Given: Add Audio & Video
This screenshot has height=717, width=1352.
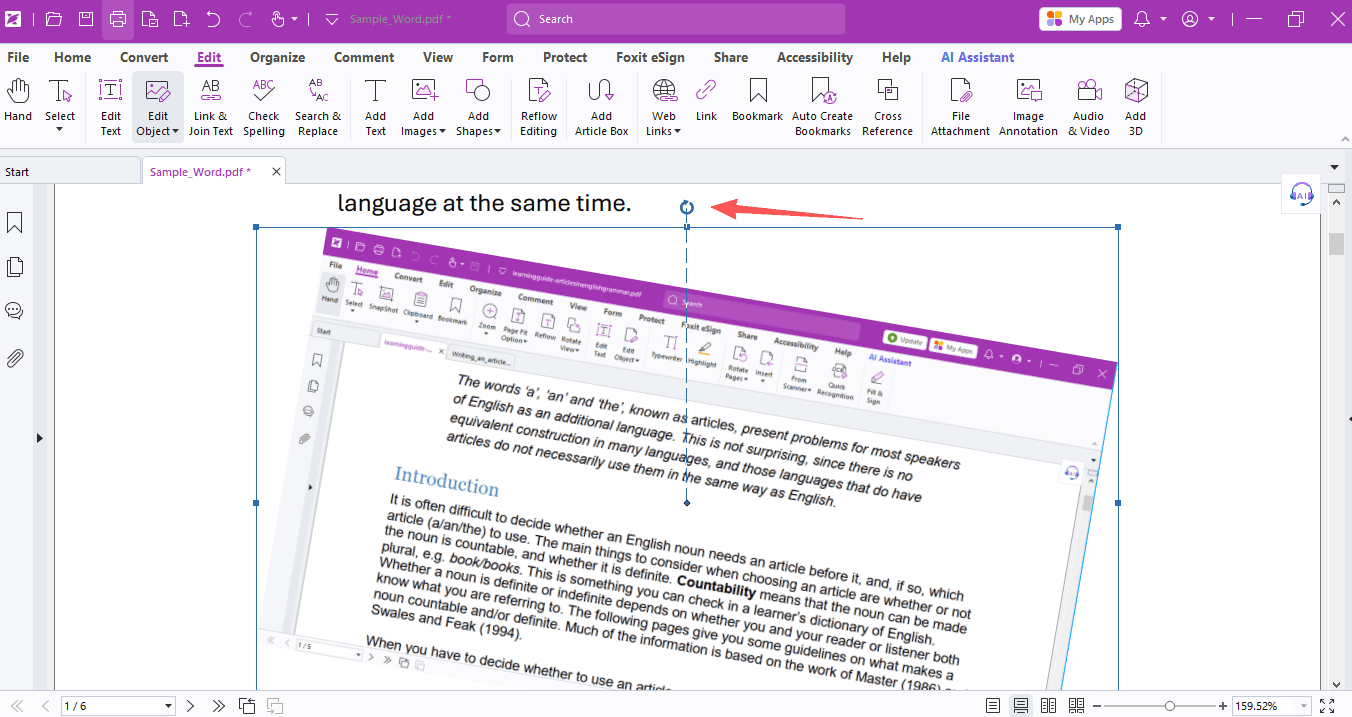Looking at the screenshot, I should [1089, 106].
